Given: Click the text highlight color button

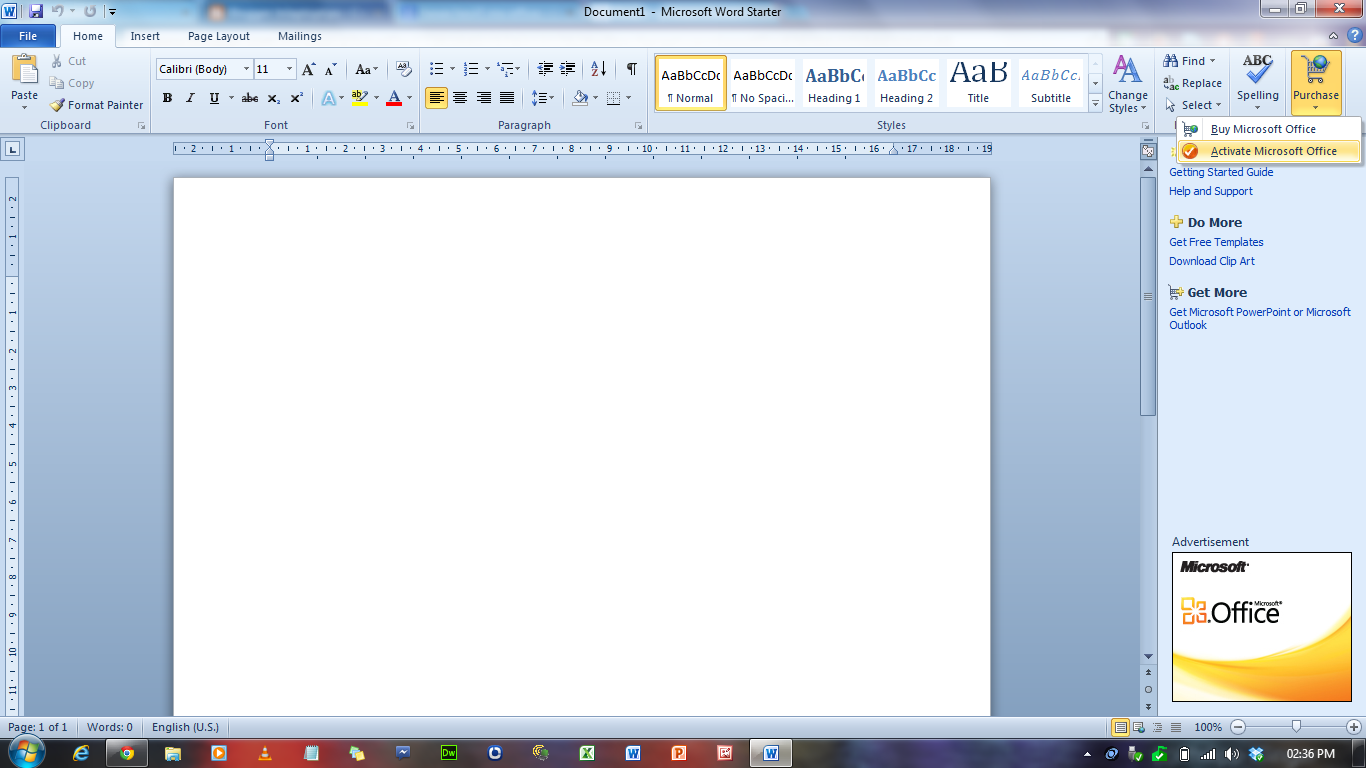Looking at the screenshot, I should [360, 98].
